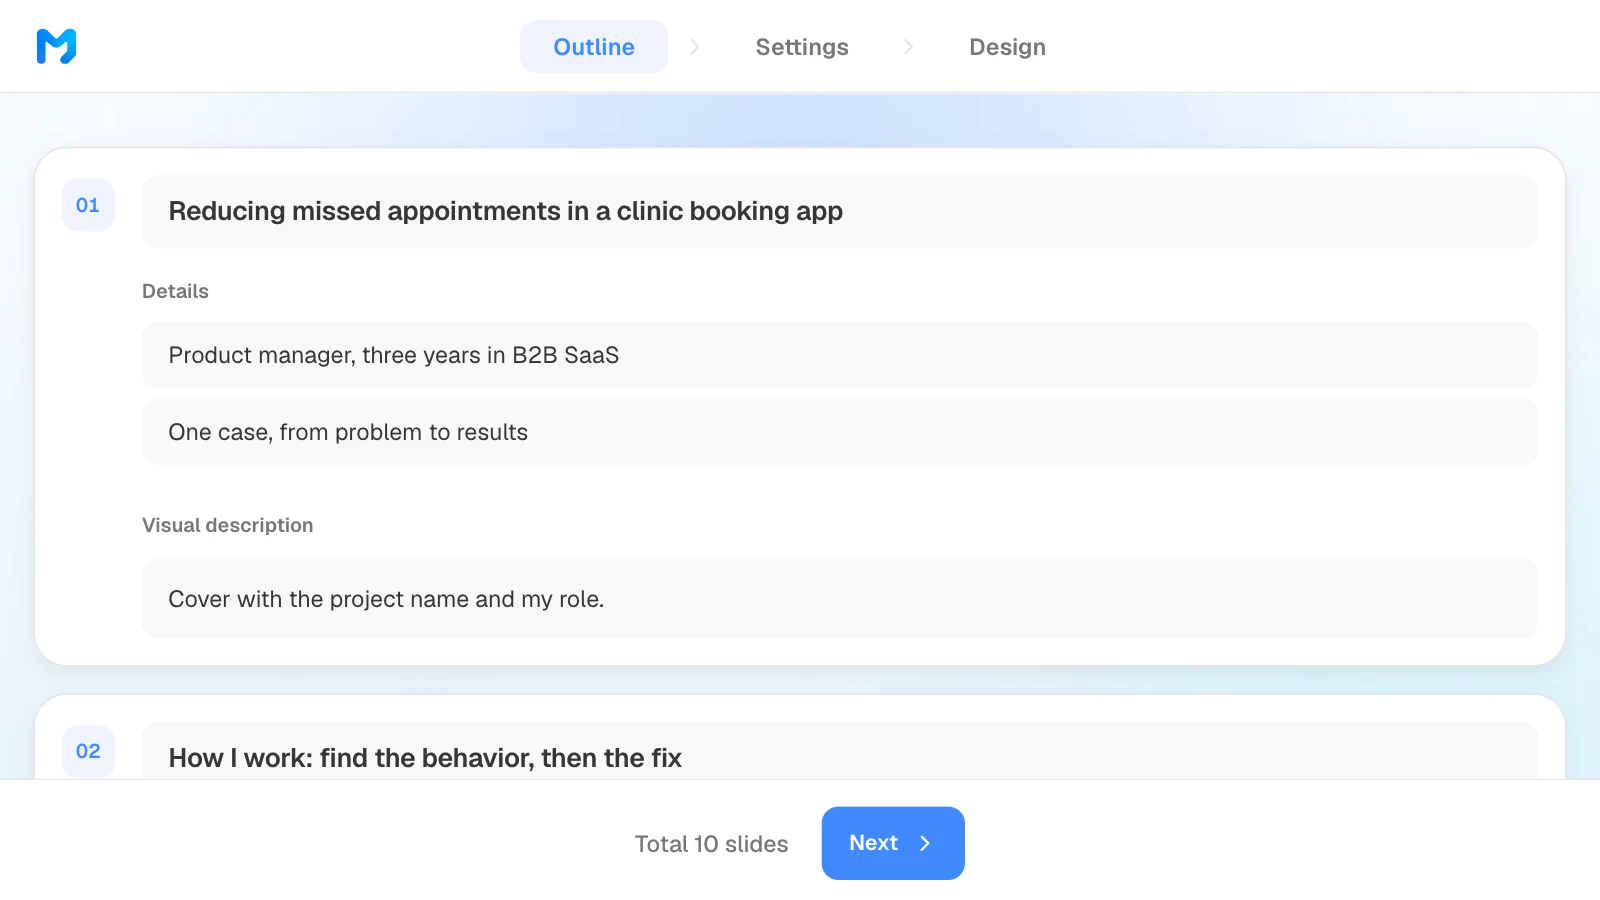
Task: Select the 01 slide number badge
Action: point(88,205)
